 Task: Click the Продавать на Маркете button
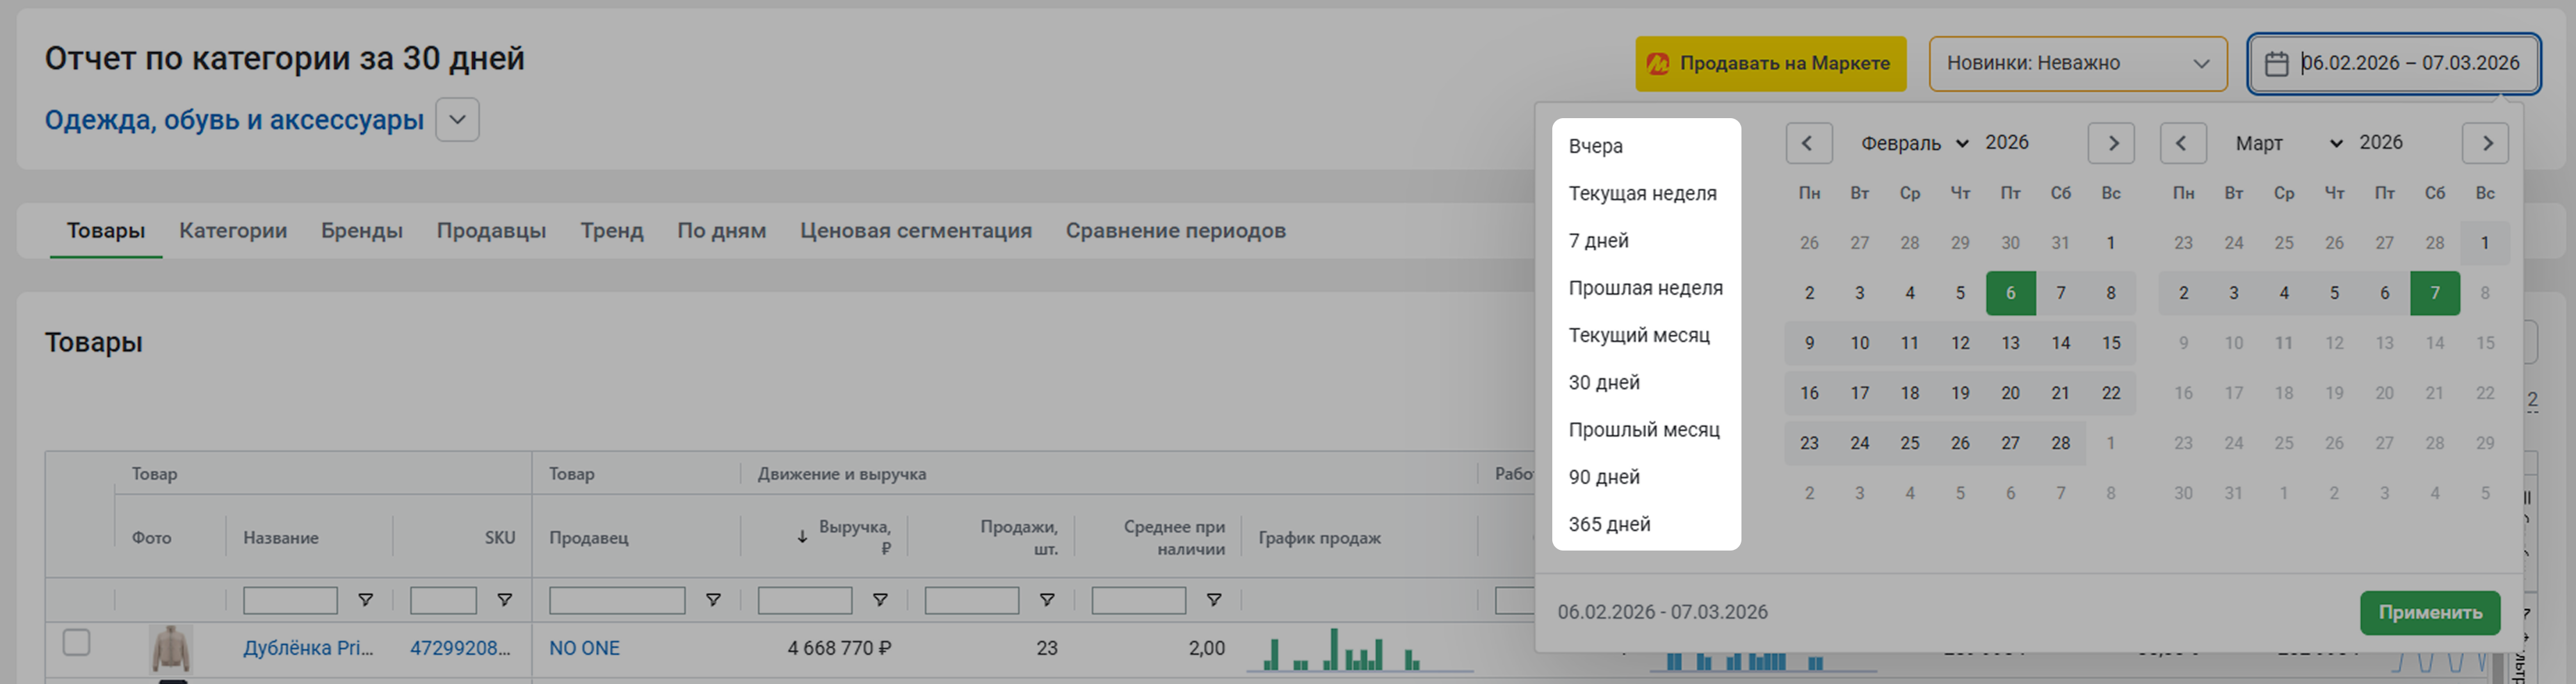[1770, 64]
